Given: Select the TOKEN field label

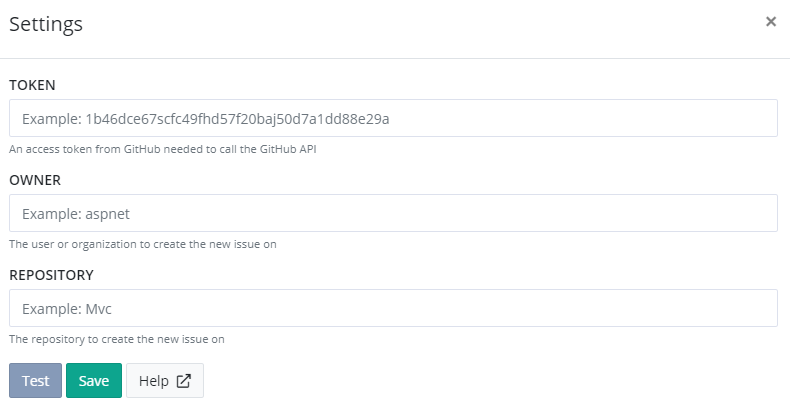Looking at the screenshot, I should [x=32, y=85].
